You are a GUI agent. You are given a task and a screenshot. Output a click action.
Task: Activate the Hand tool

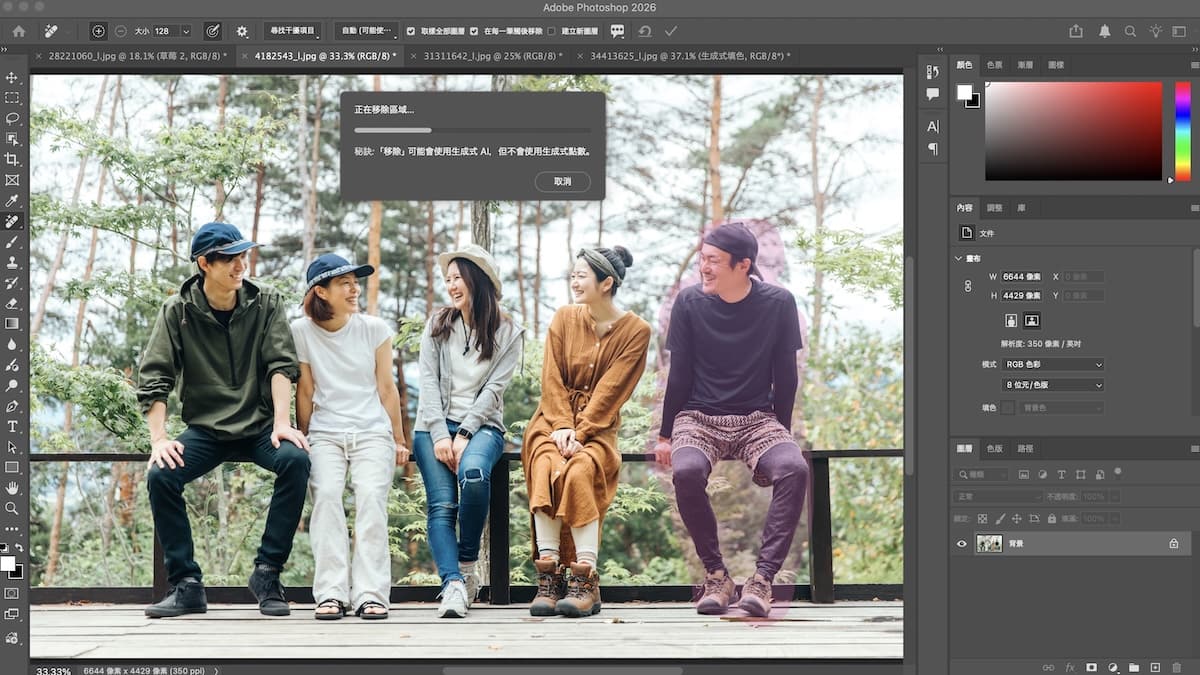12,488
